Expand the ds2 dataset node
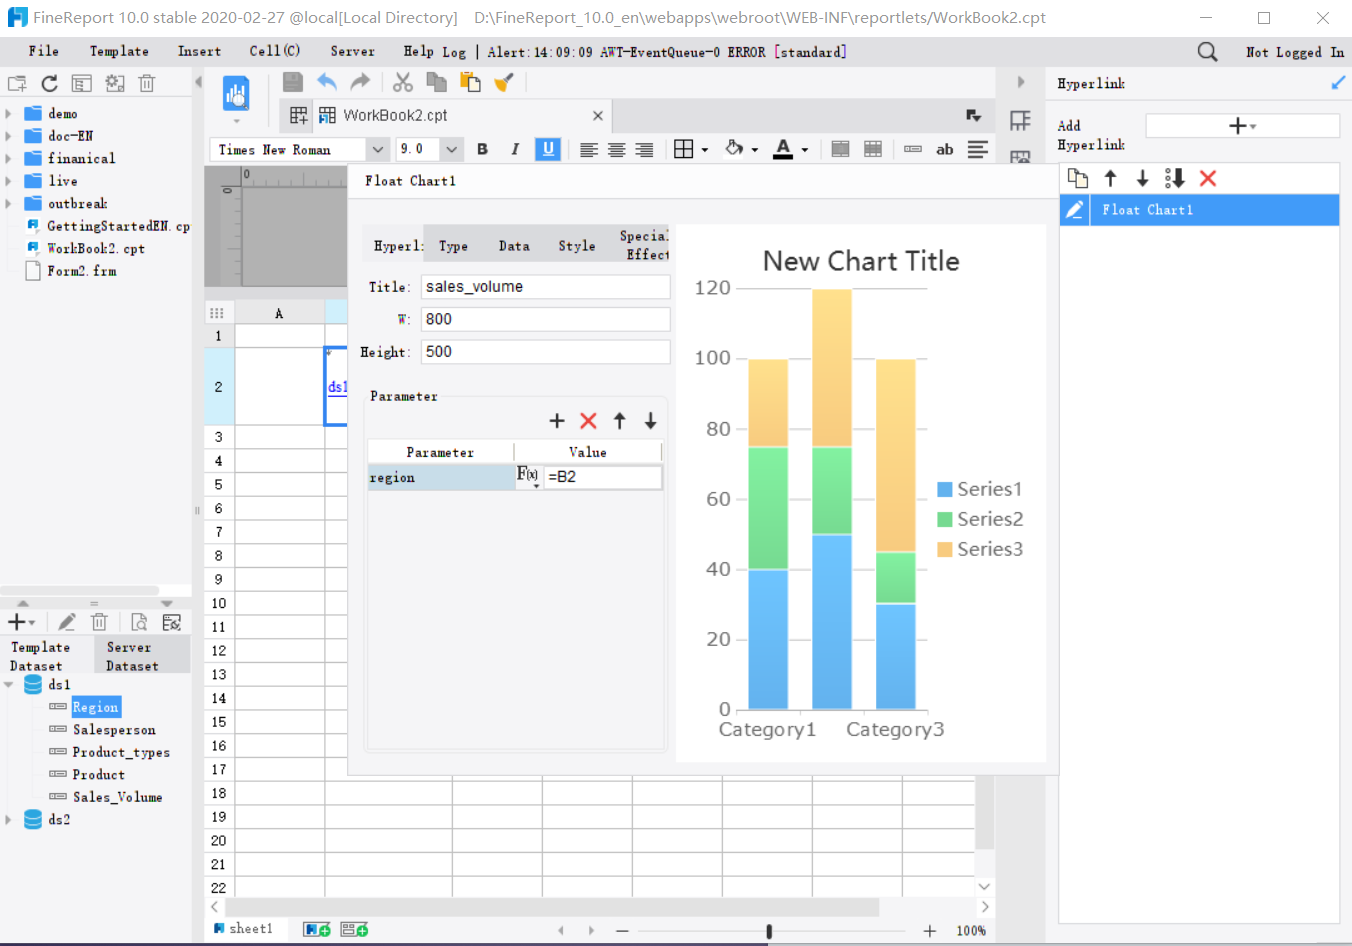 [9, 820]
